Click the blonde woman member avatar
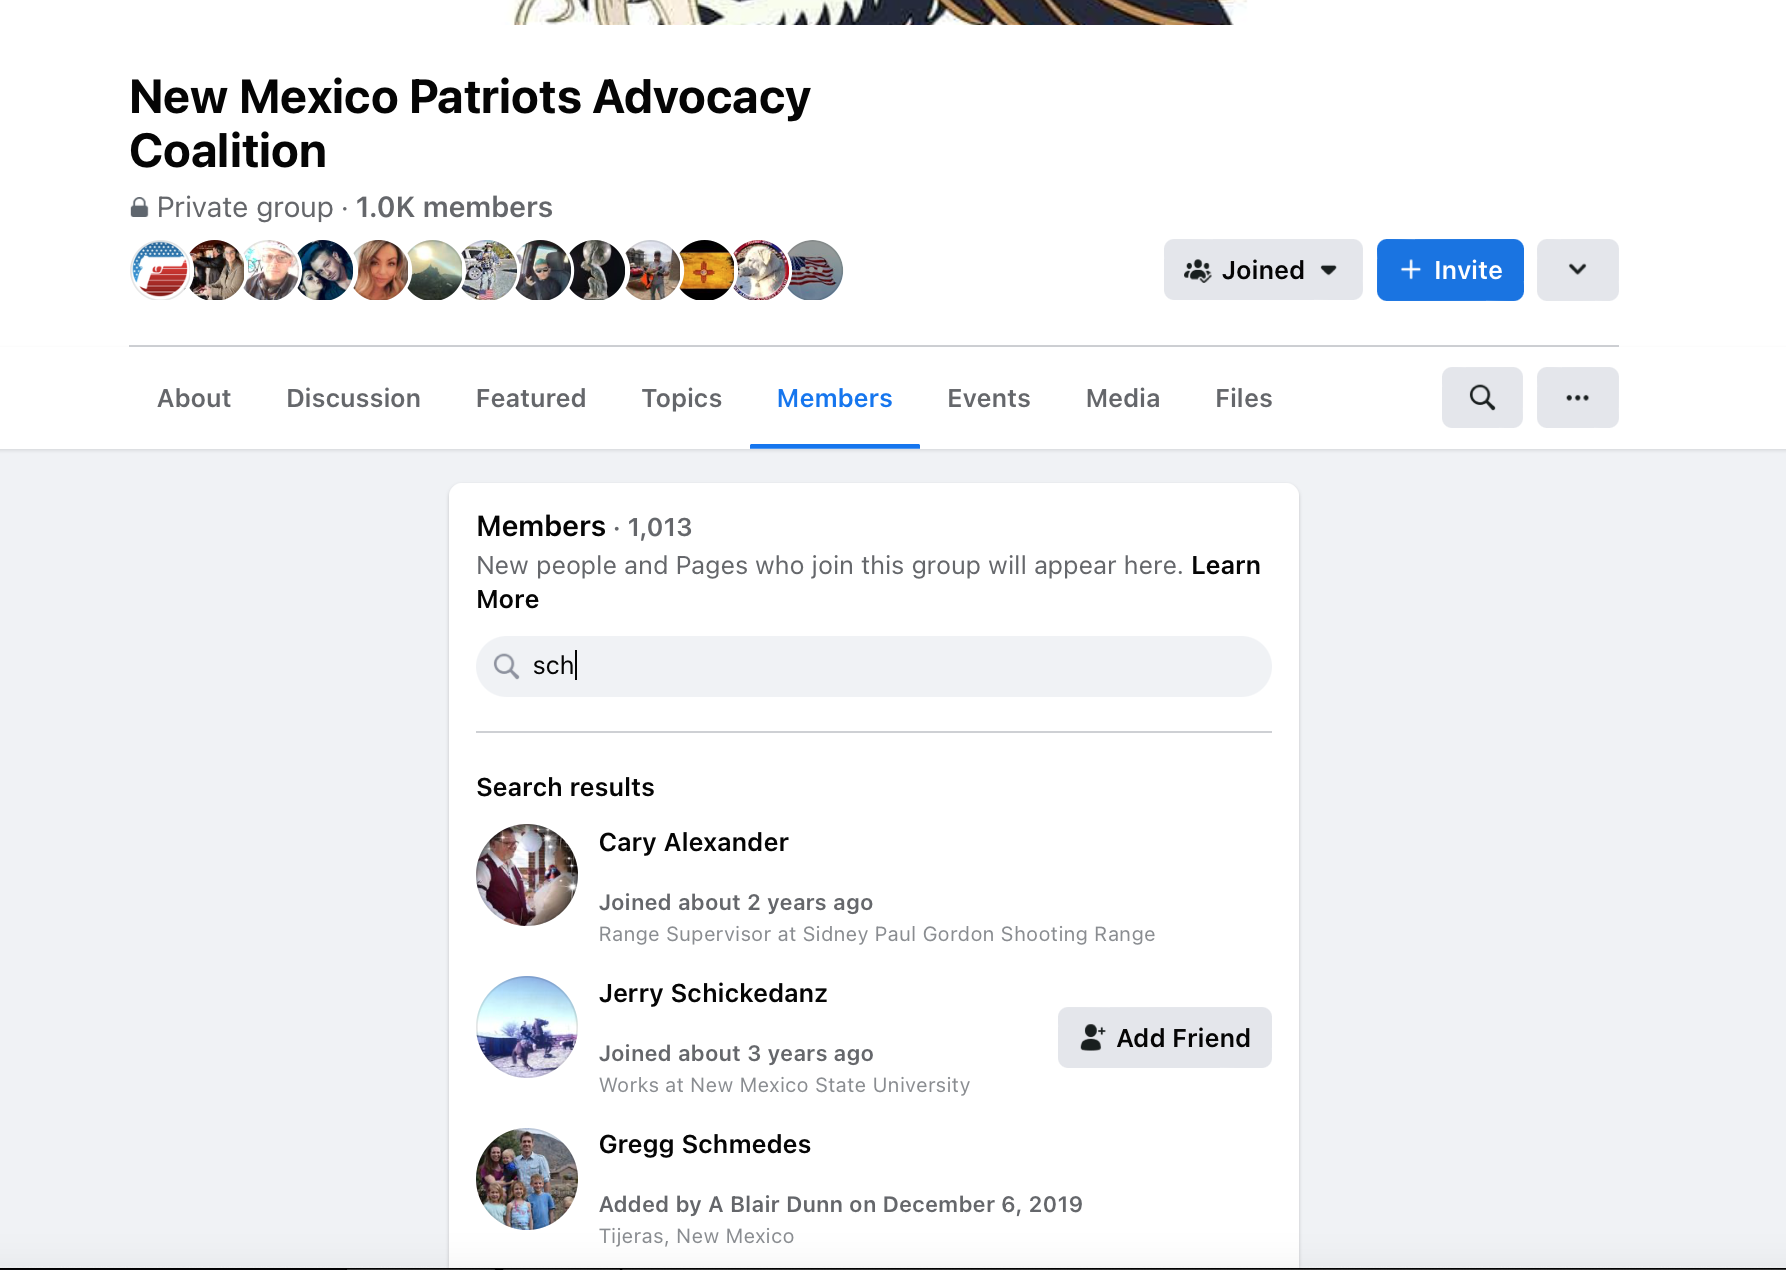The image size is (1786, 1270). tap(379, 270)
